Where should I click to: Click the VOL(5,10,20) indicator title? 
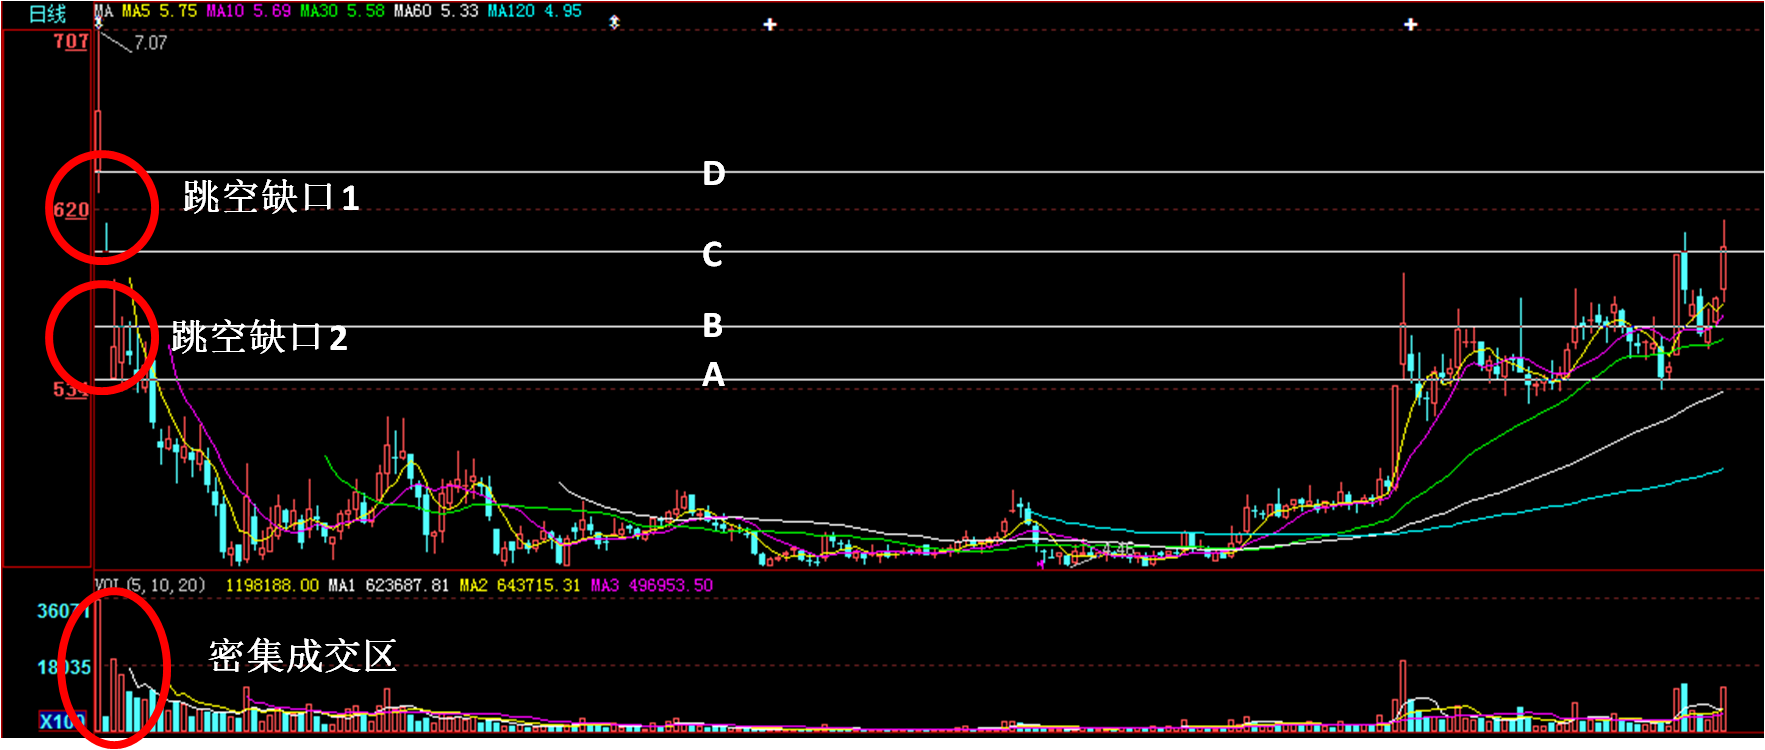pos(150,585)
